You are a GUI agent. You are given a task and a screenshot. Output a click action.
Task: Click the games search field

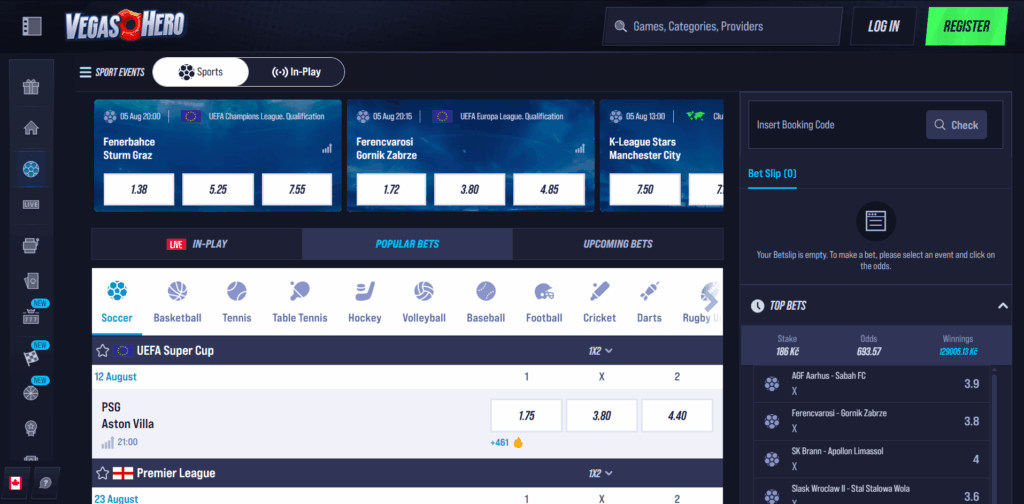[x=722, y=26]
